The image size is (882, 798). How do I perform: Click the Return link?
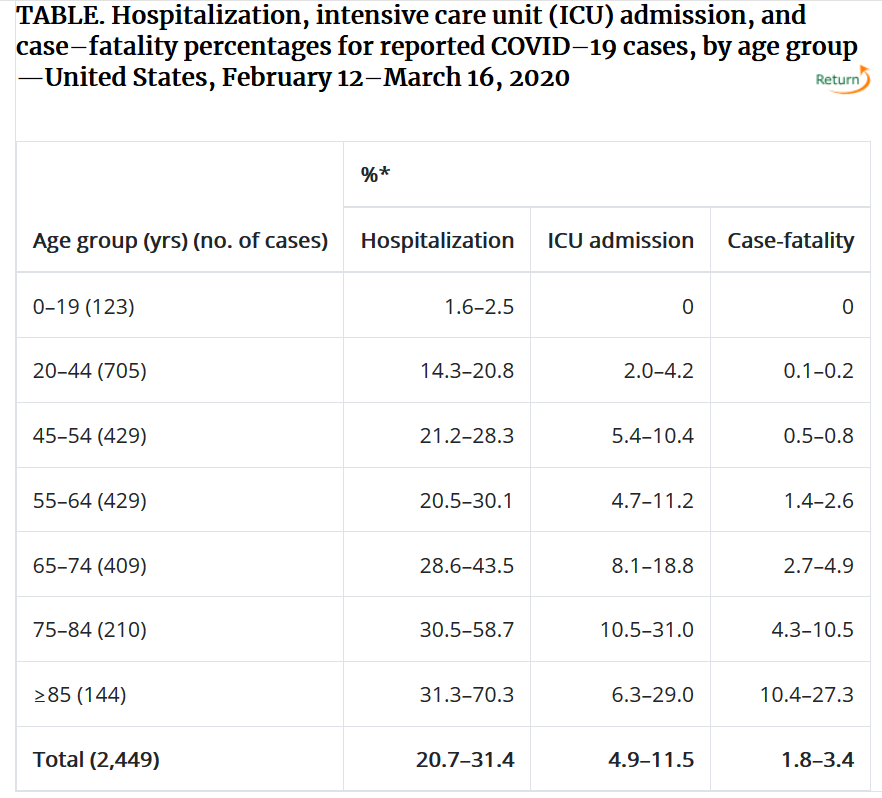pos(838,80)
